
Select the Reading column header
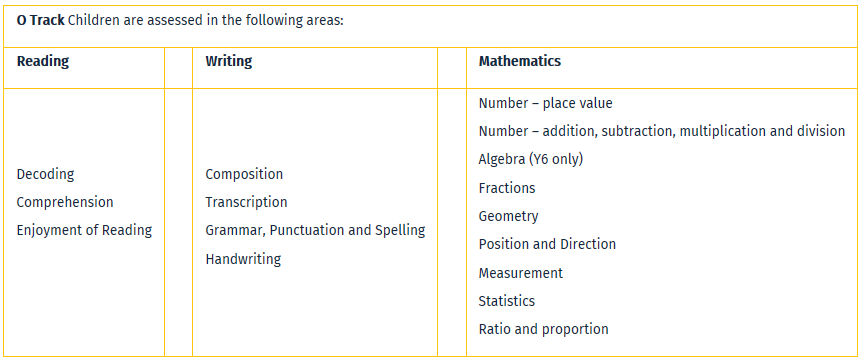[x=43, y=61]
